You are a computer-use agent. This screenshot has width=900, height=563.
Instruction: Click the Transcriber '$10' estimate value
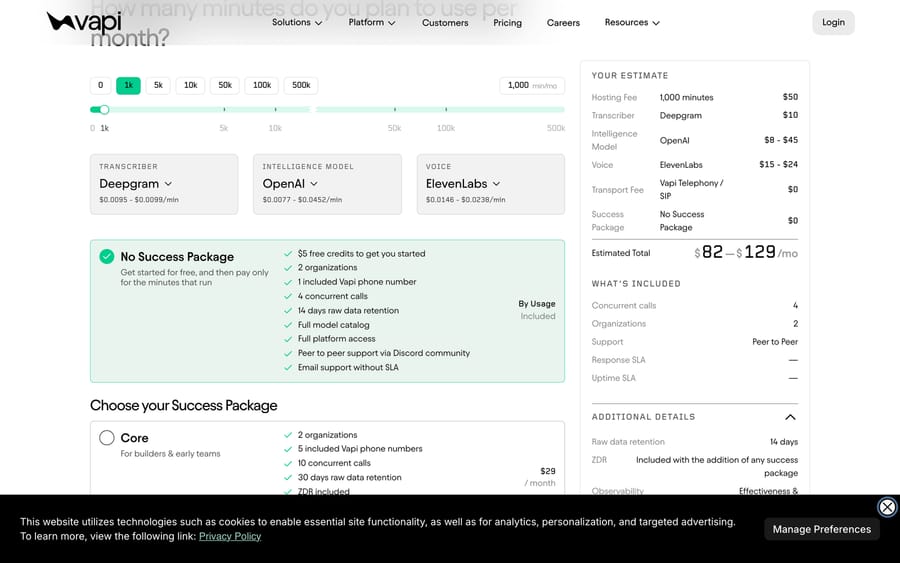[x=790, y=115]
